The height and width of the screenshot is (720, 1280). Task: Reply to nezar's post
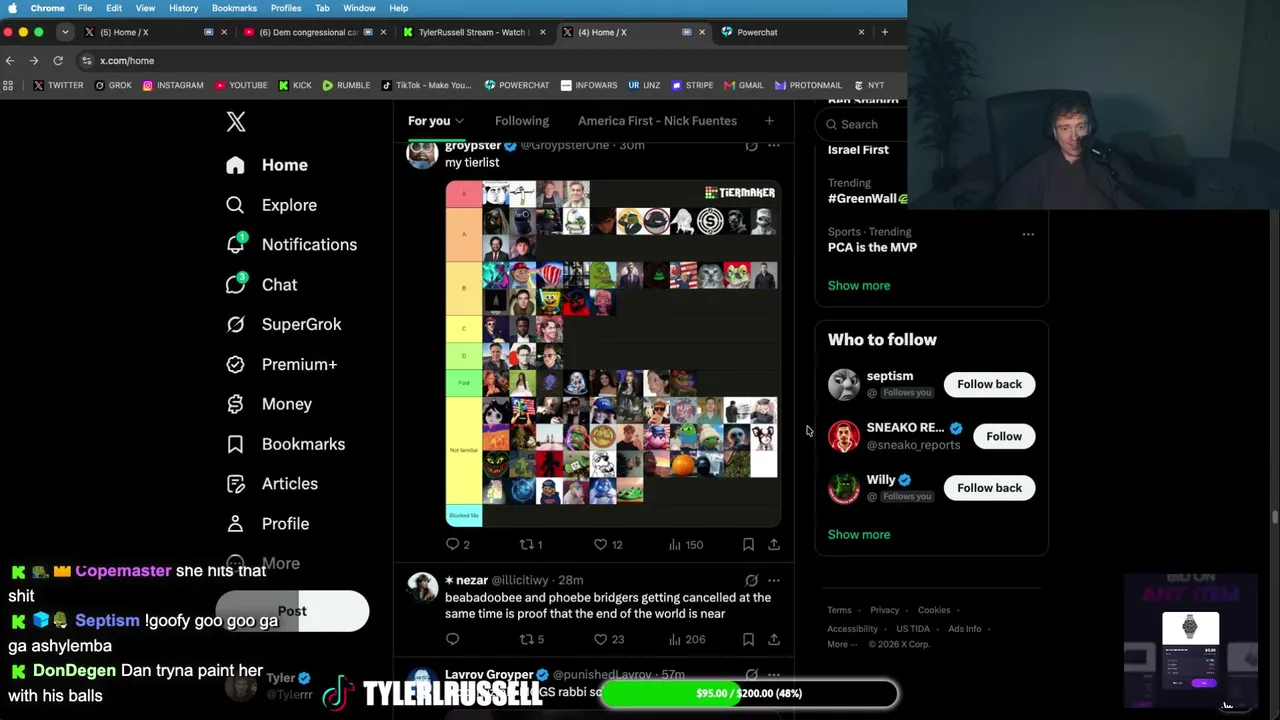(x=453, y=639)
